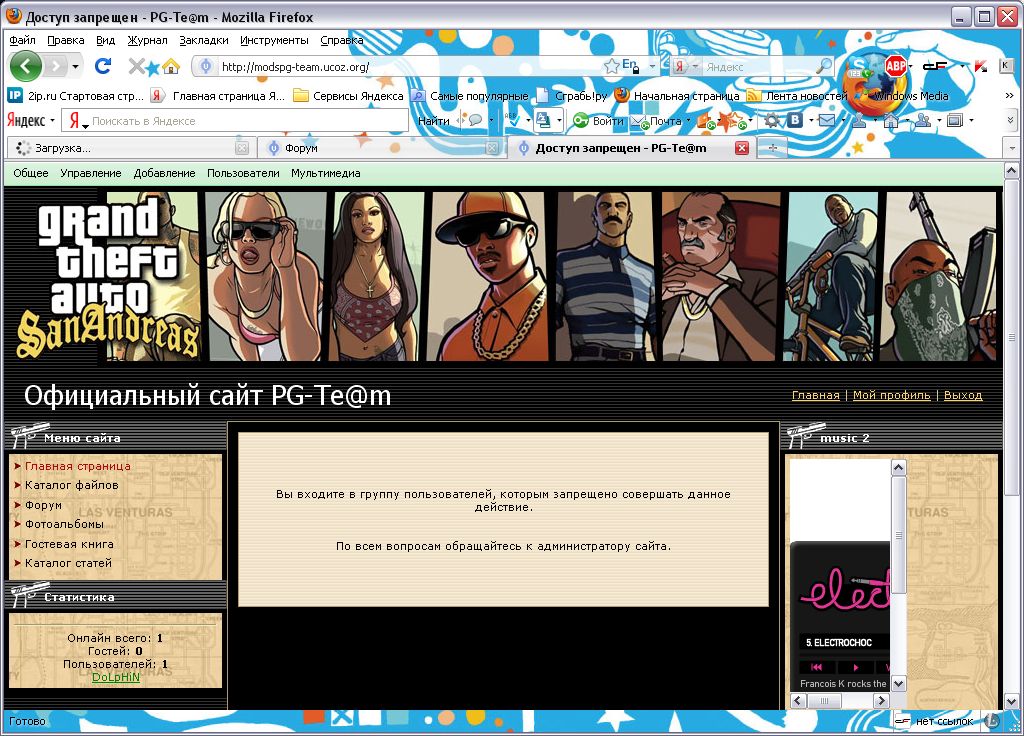Open Главная страница Я... bookmark
This screenshot has height=736, width=1024.
[217, 96]
